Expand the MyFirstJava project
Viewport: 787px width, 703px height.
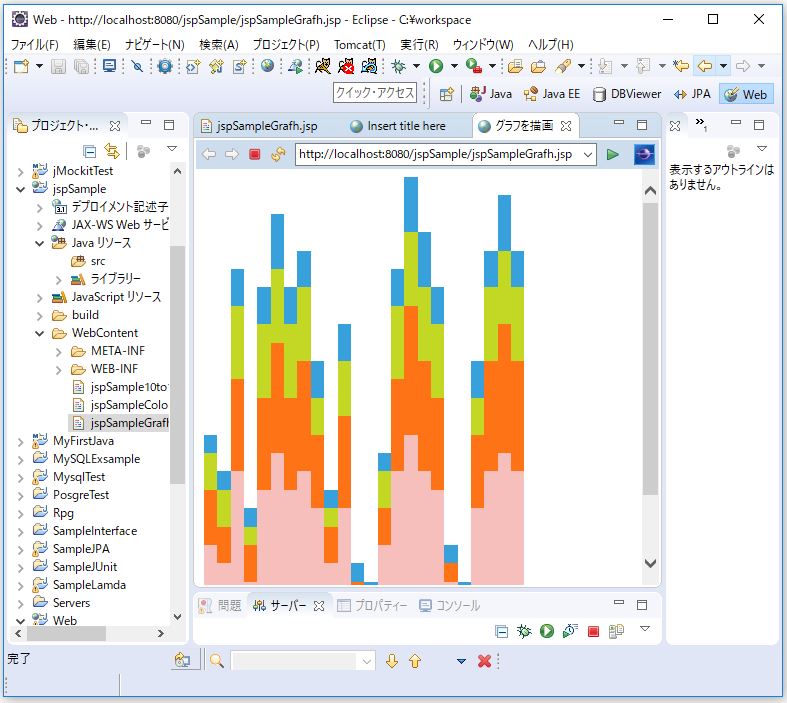[21, 442]
